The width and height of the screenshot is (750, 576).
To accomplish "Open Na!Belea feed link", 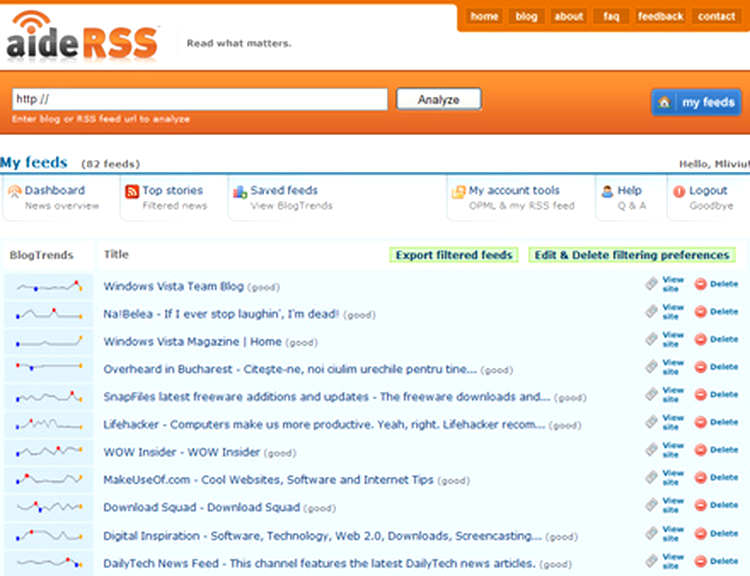I will click(221, 314).
